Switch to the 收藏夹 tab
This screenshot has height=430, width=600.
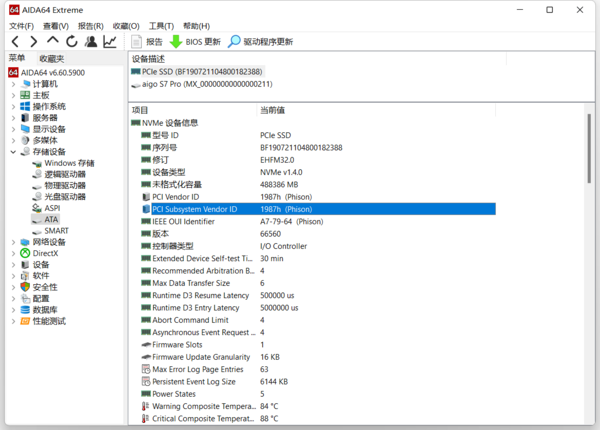pyautogui.click(x=52, y=59)
